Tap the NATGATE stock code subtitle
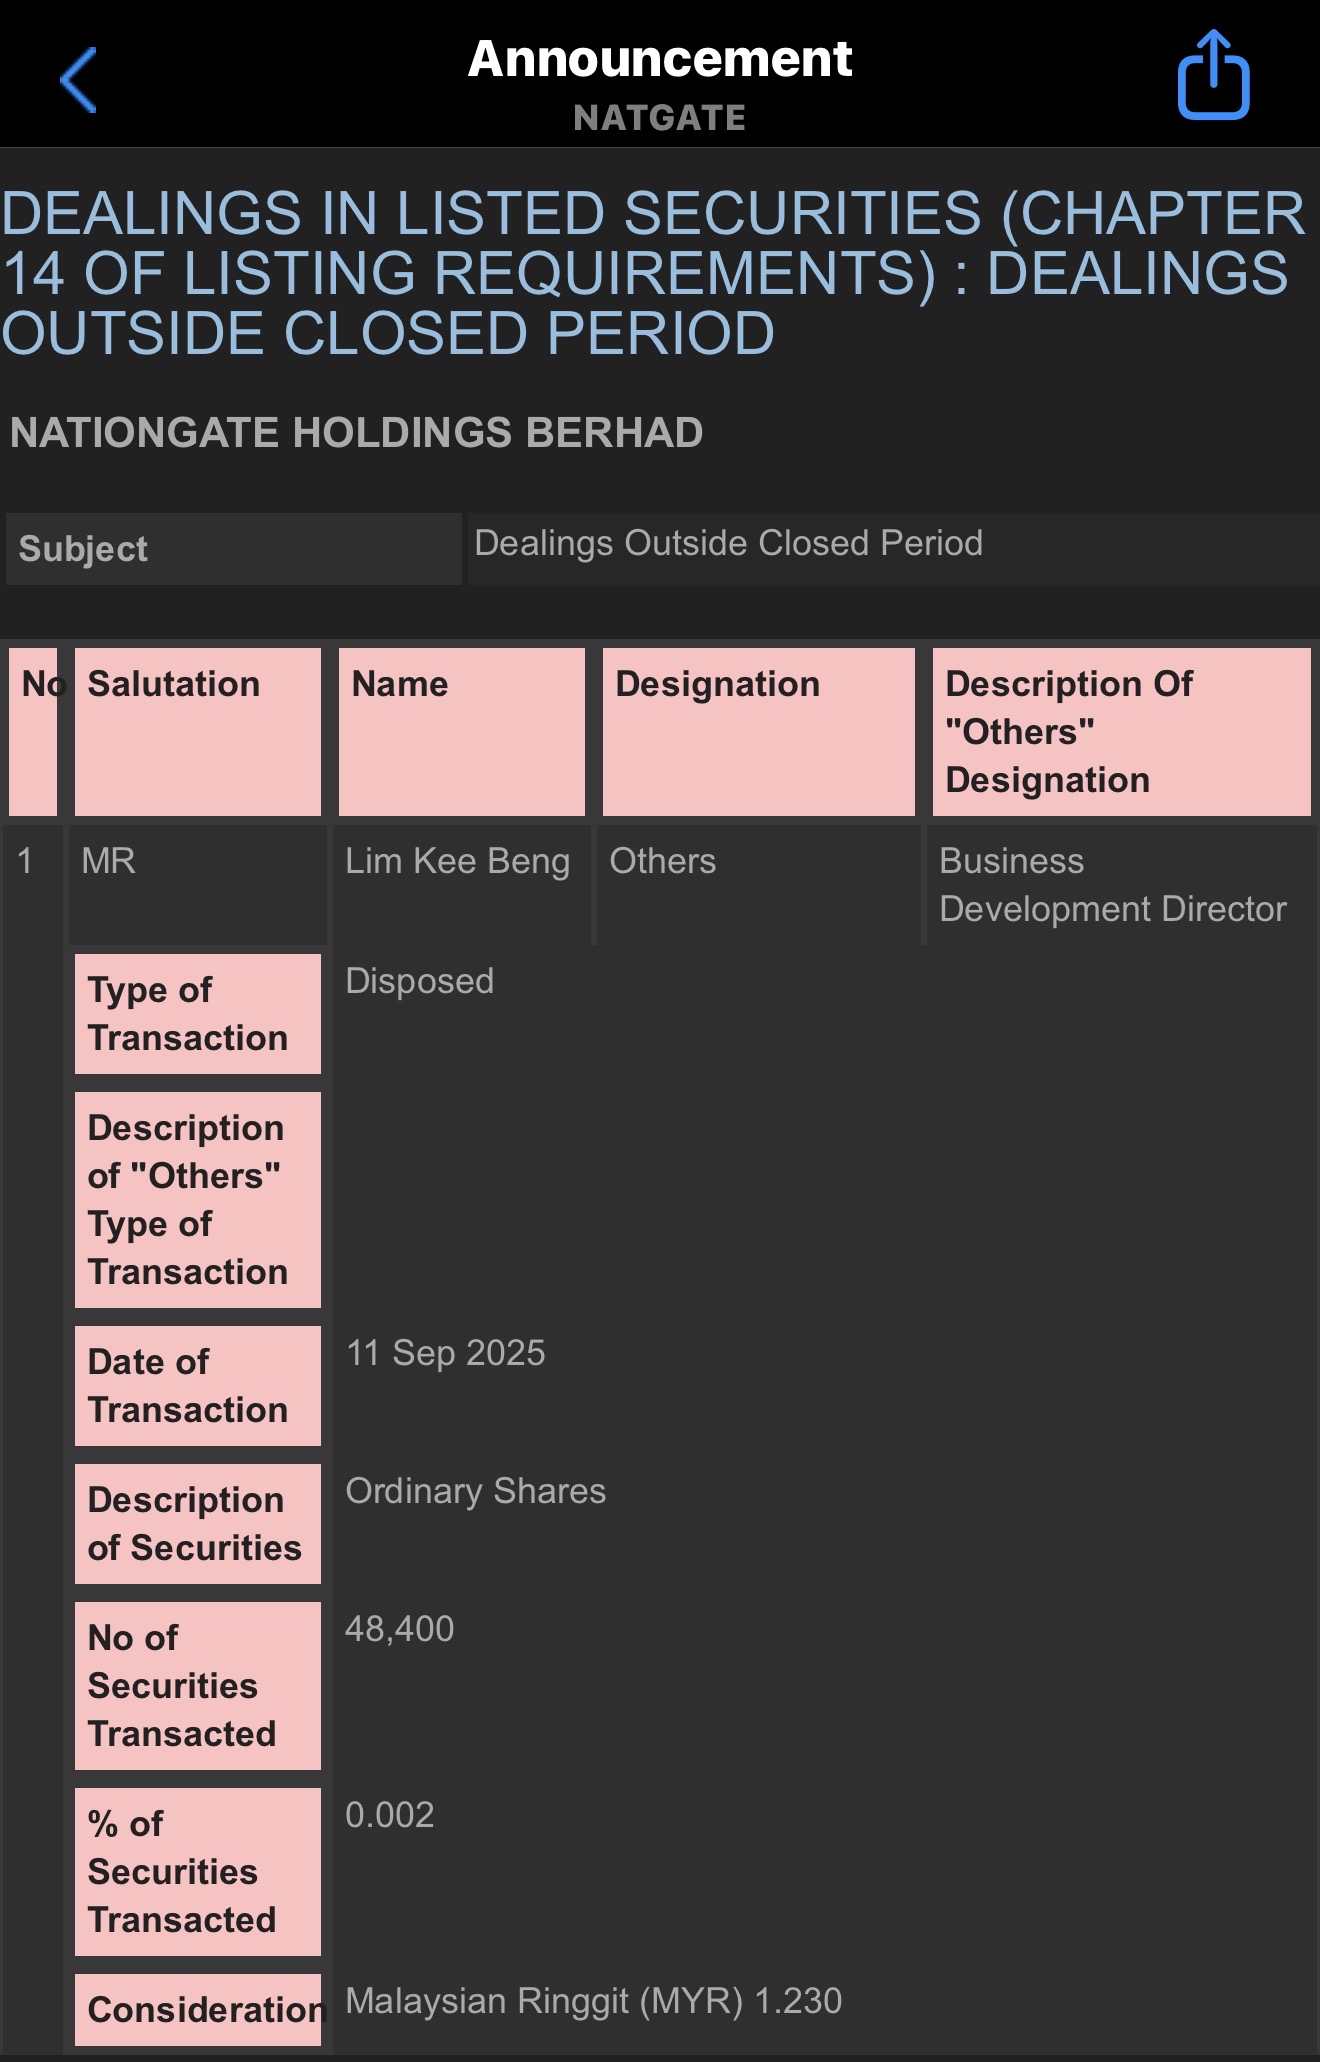Screen dimensions: 1320x2062 [x=660, y=118]
